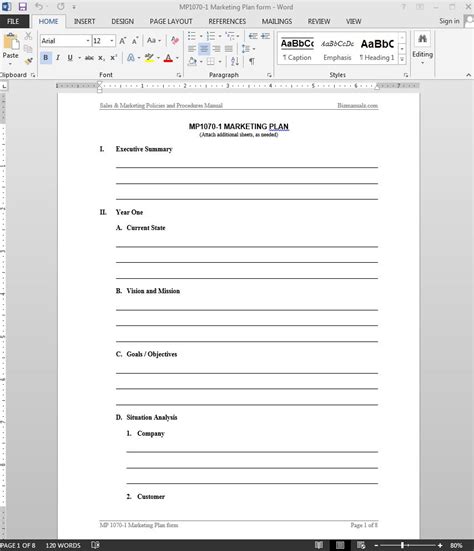The height and width of the screenshot is (551, 474).
Task: Cut selection with scissors icon
Action: (x=28, y=36)
